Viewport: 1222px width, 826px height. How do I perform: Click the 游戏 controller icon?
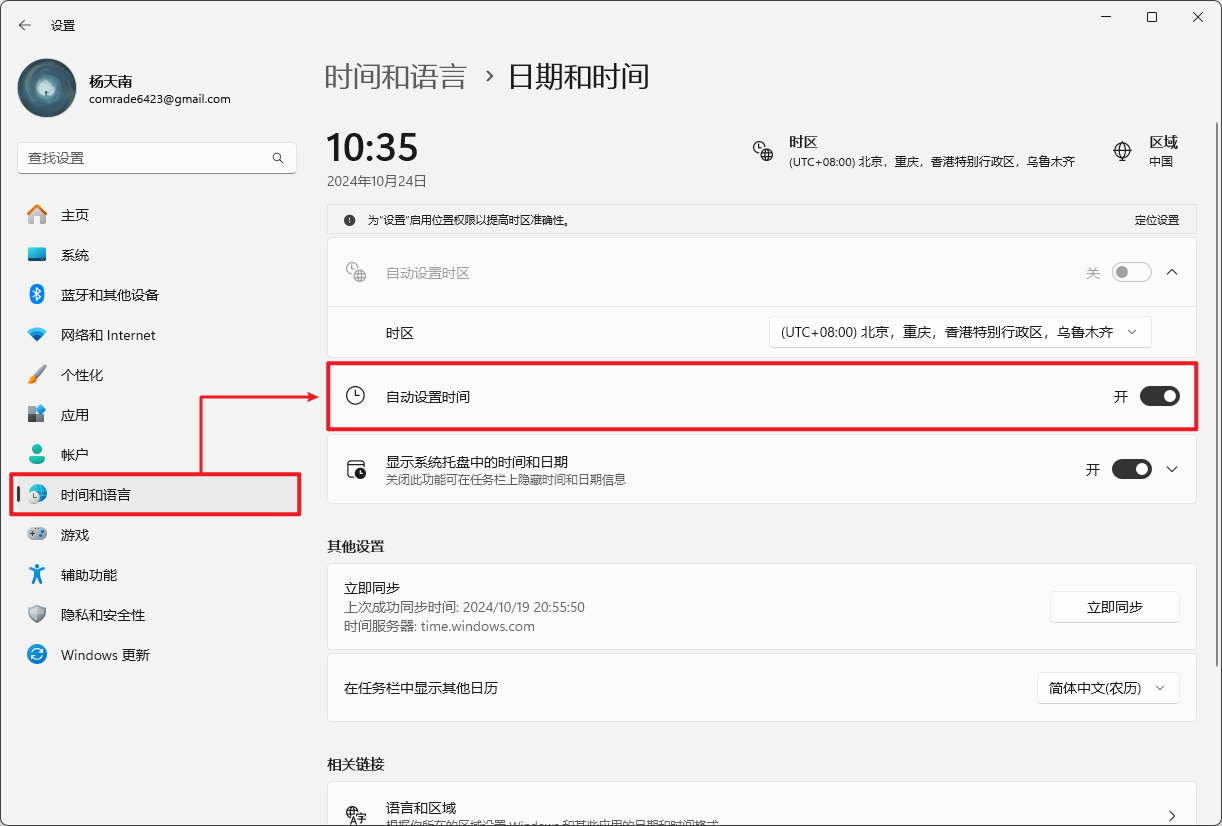pos(37,535)
